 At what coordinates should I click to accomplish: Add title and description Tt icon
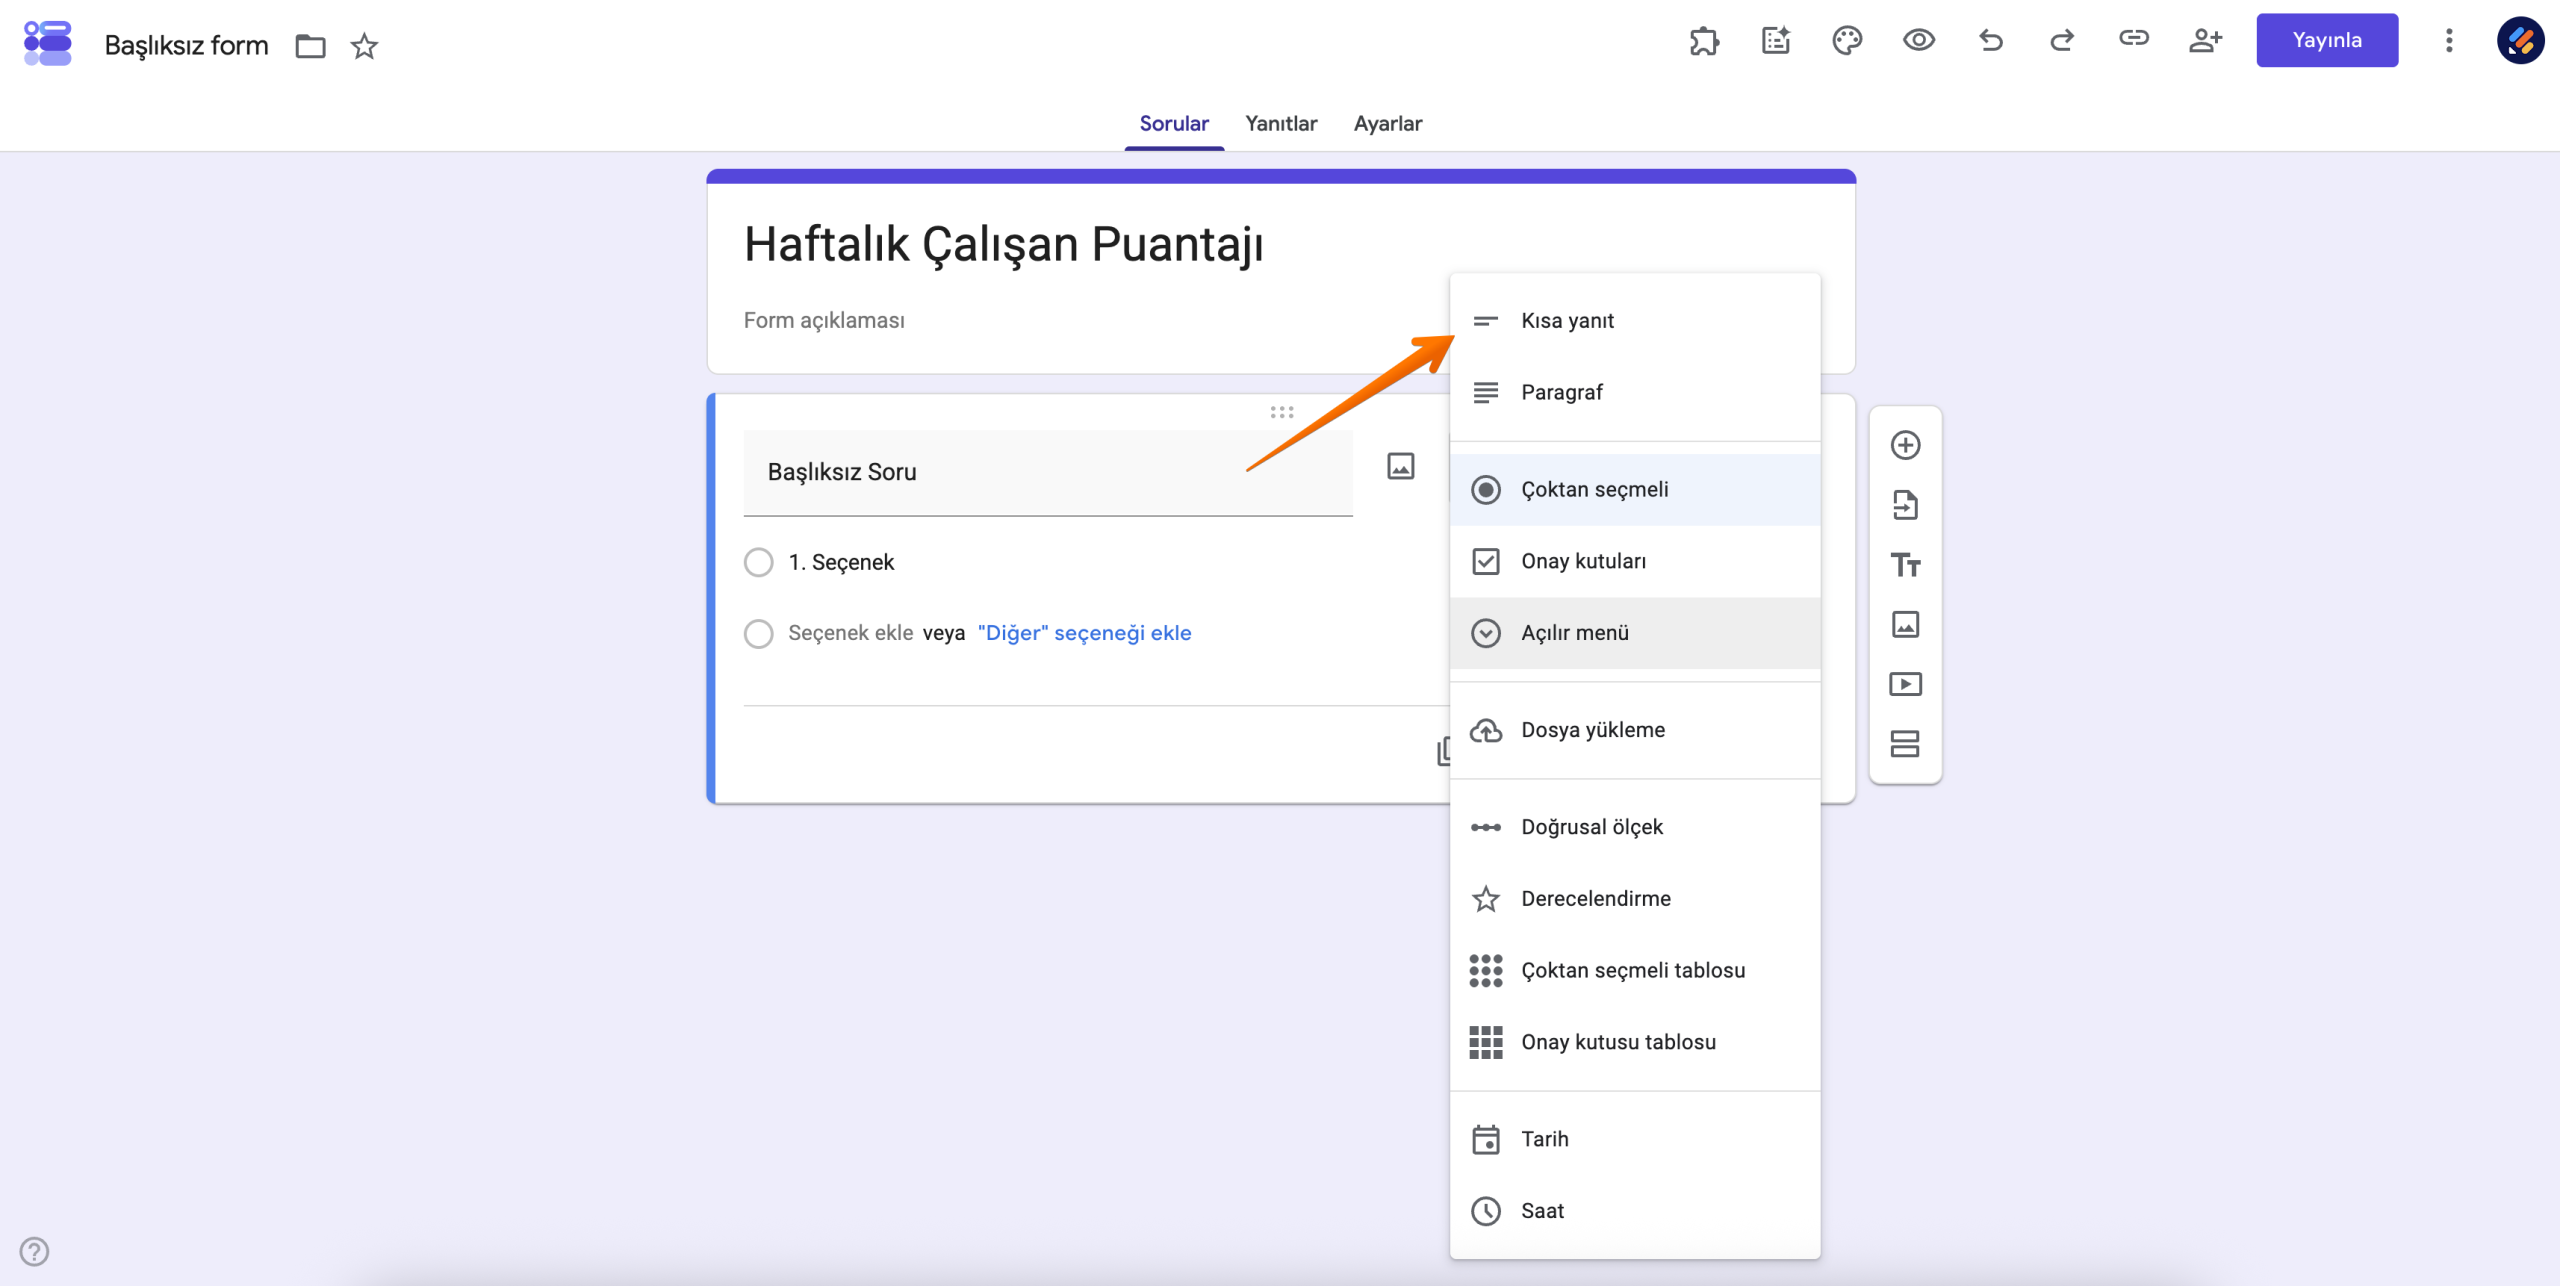[x=1905, y=565]
